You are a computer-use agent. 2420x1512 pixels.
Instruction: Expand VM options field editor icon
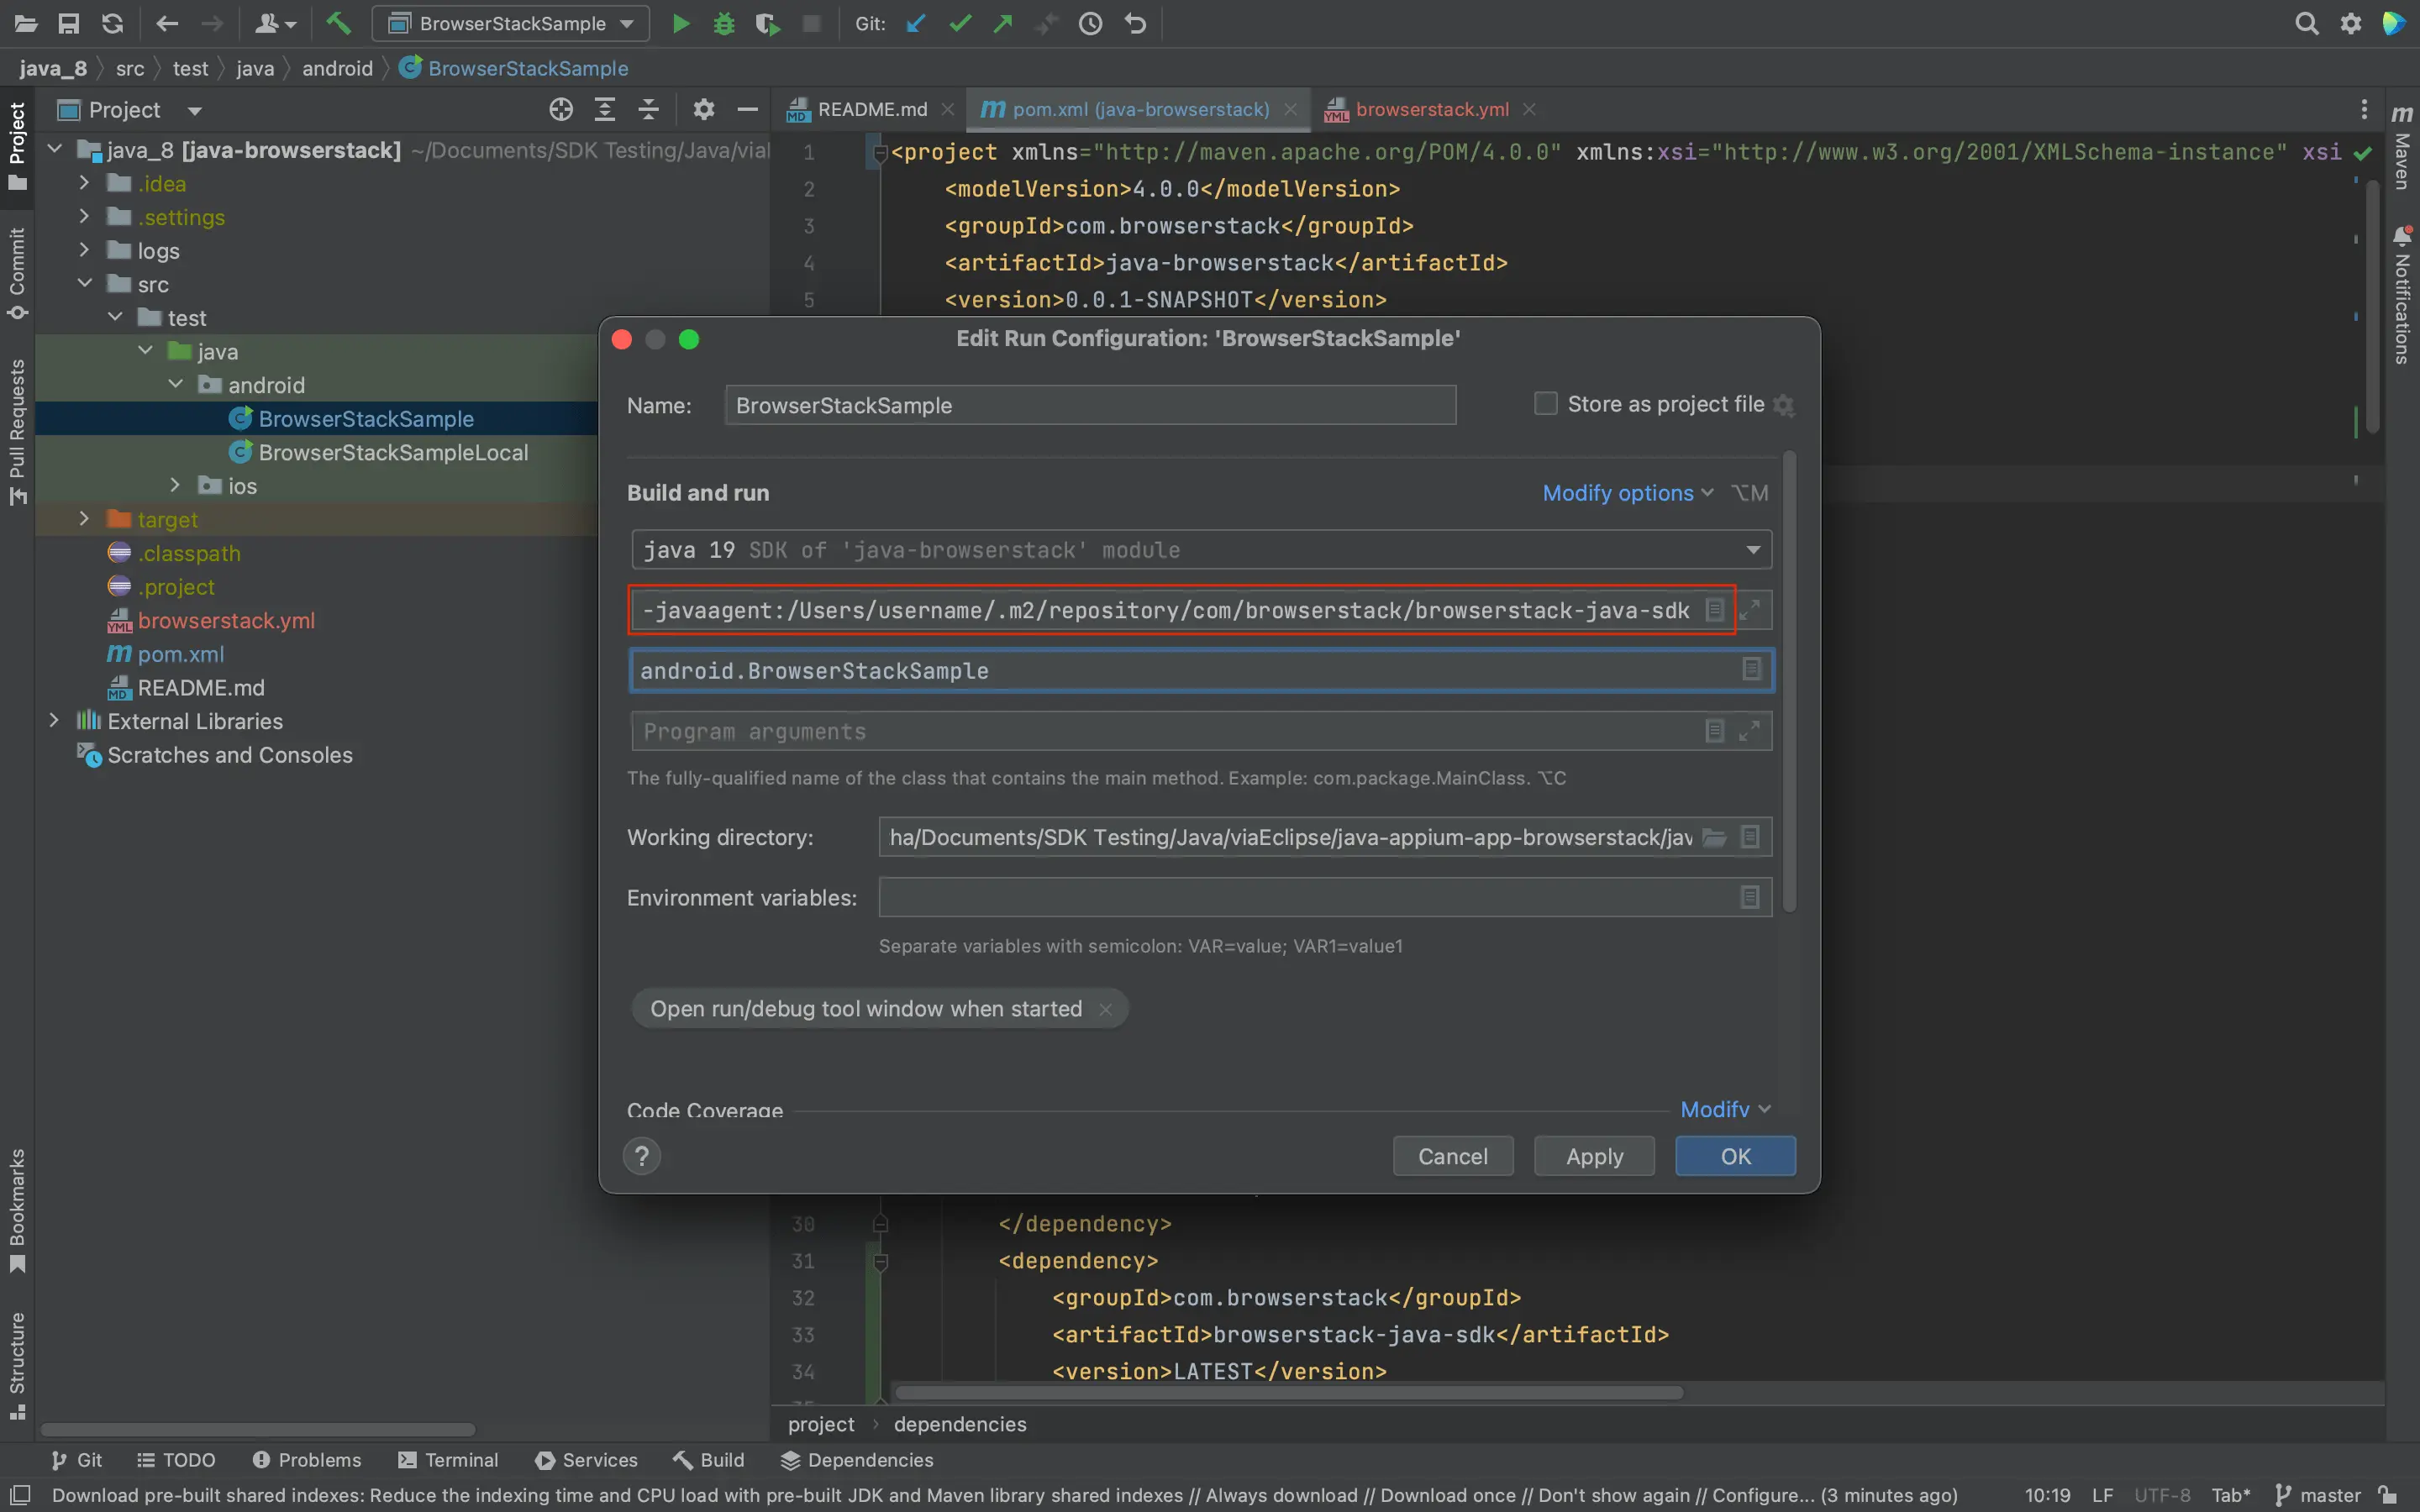tap(1749, 610)
